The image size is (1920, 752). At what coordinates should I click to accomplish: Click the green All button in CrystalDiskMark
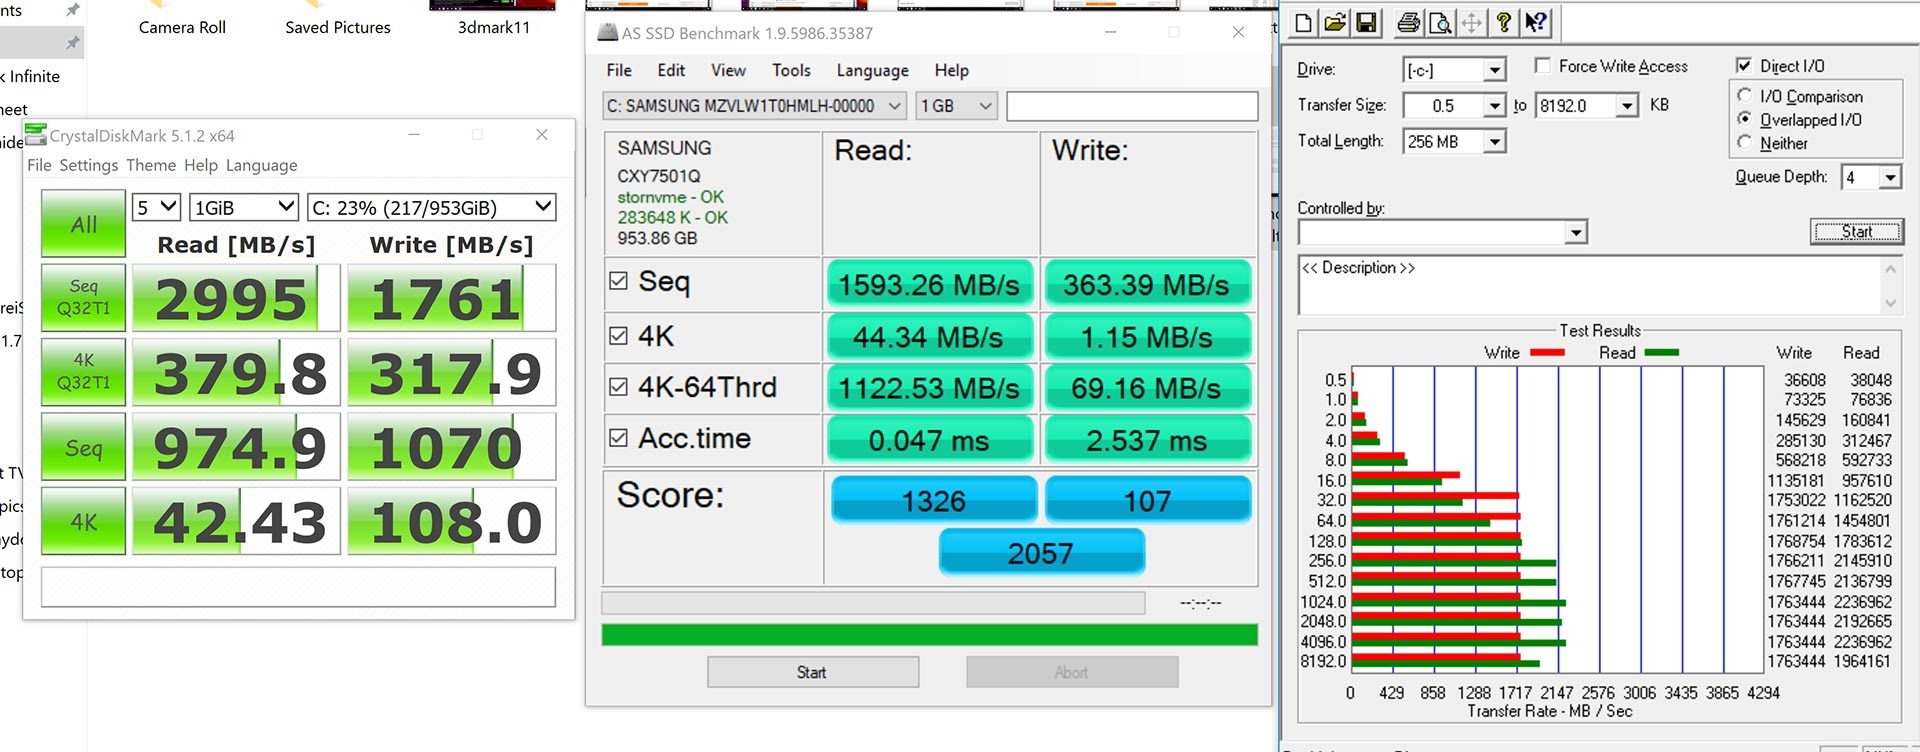point(84,225)
